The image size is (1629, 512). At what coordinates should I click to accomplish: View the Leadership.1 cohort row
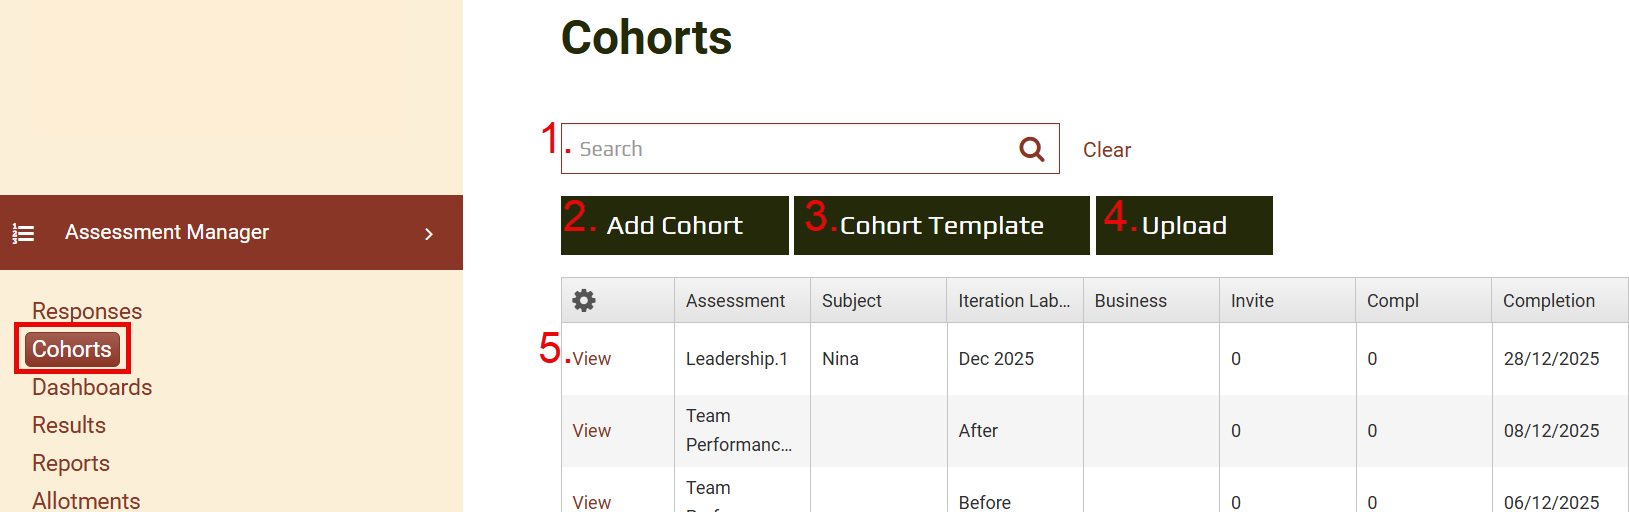592,359
